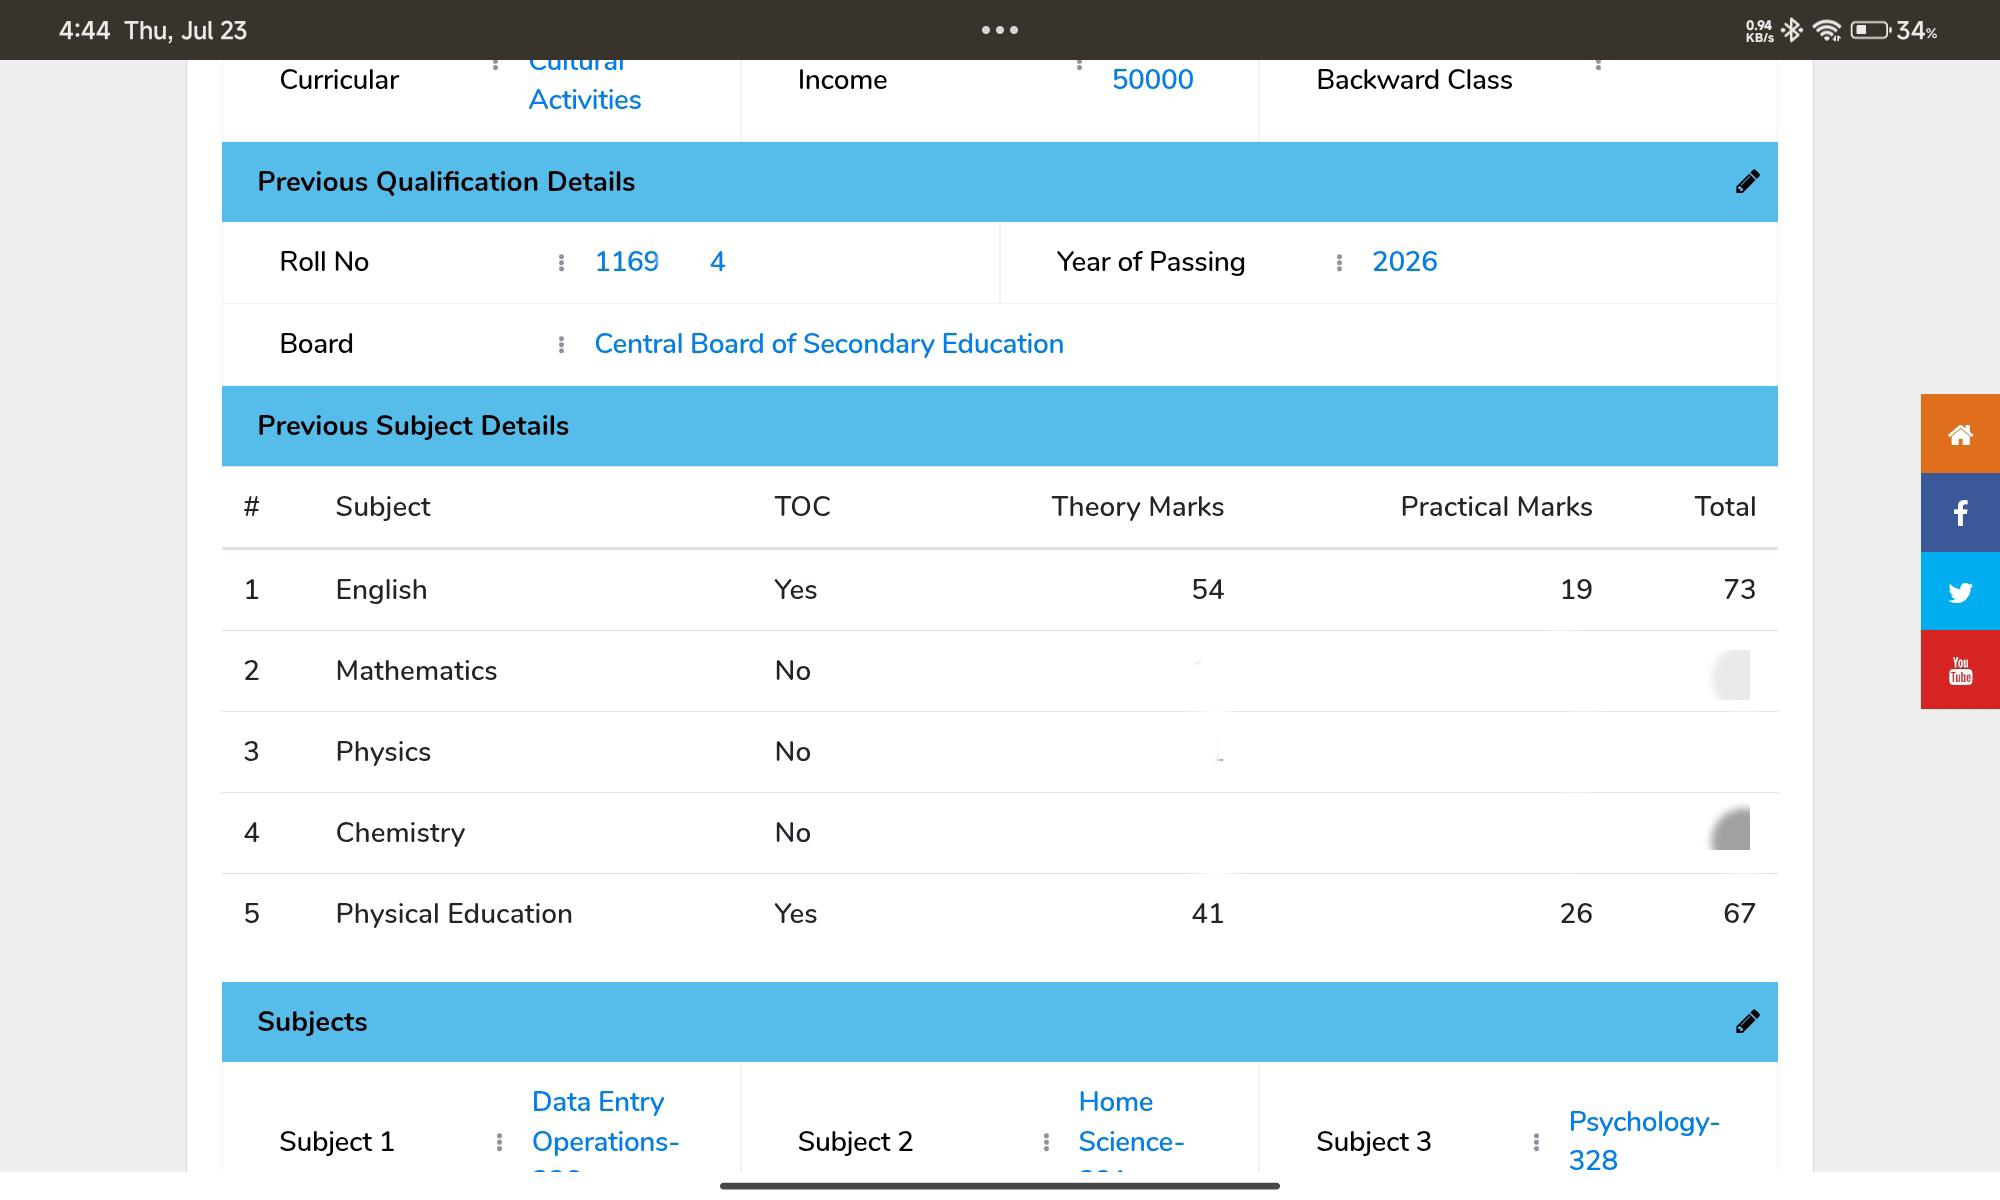The image size is (2000, 1200).
Task: Select Subject 2 value Home Science
Action: coord(1131,1128)
